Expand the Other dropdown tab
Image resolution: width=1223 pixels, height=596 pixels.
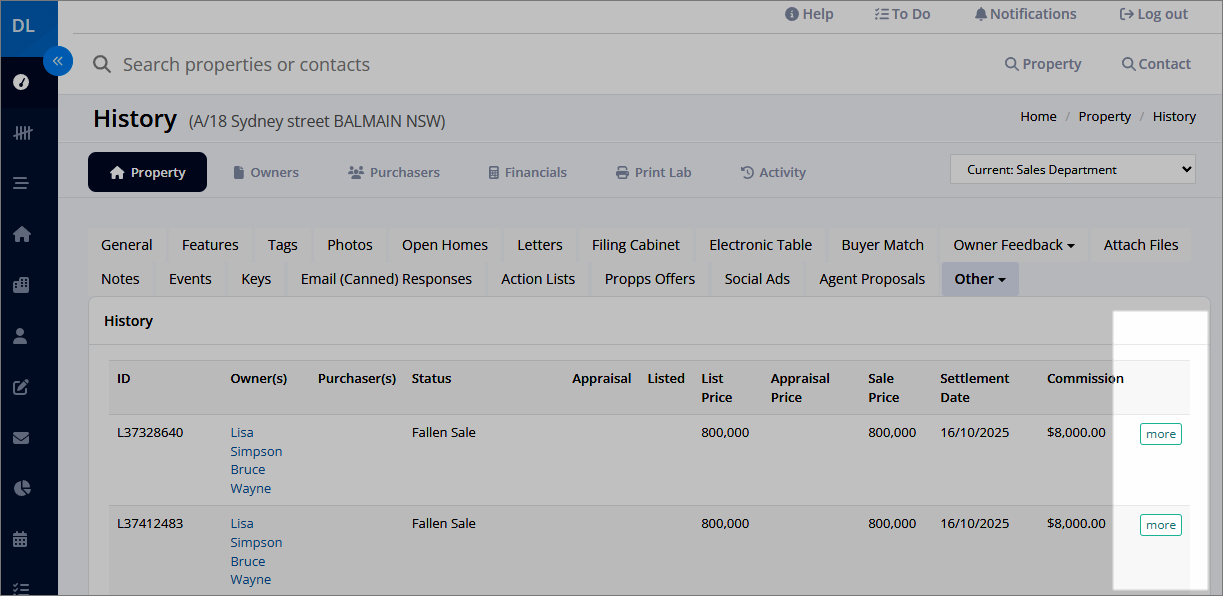click(980, 279)
